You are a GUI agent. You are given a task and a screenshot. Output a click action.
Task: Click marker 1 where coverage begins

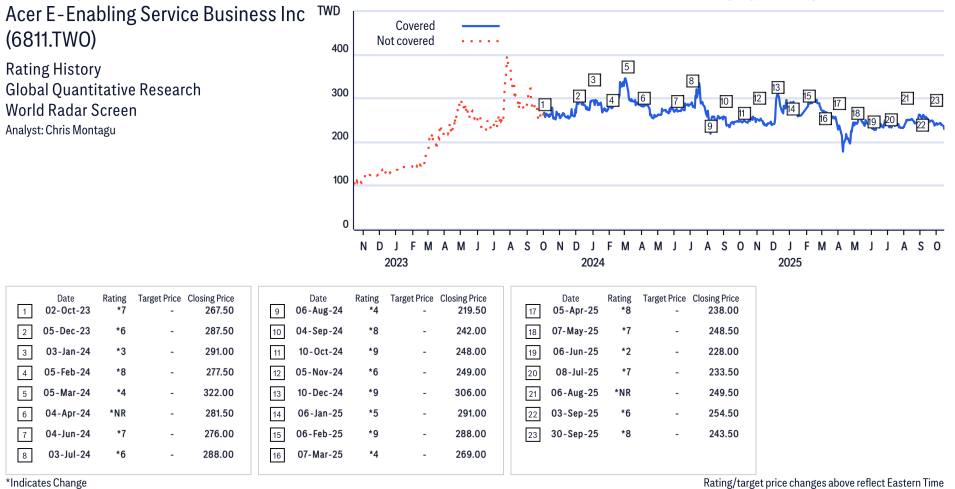pos(543,104)
